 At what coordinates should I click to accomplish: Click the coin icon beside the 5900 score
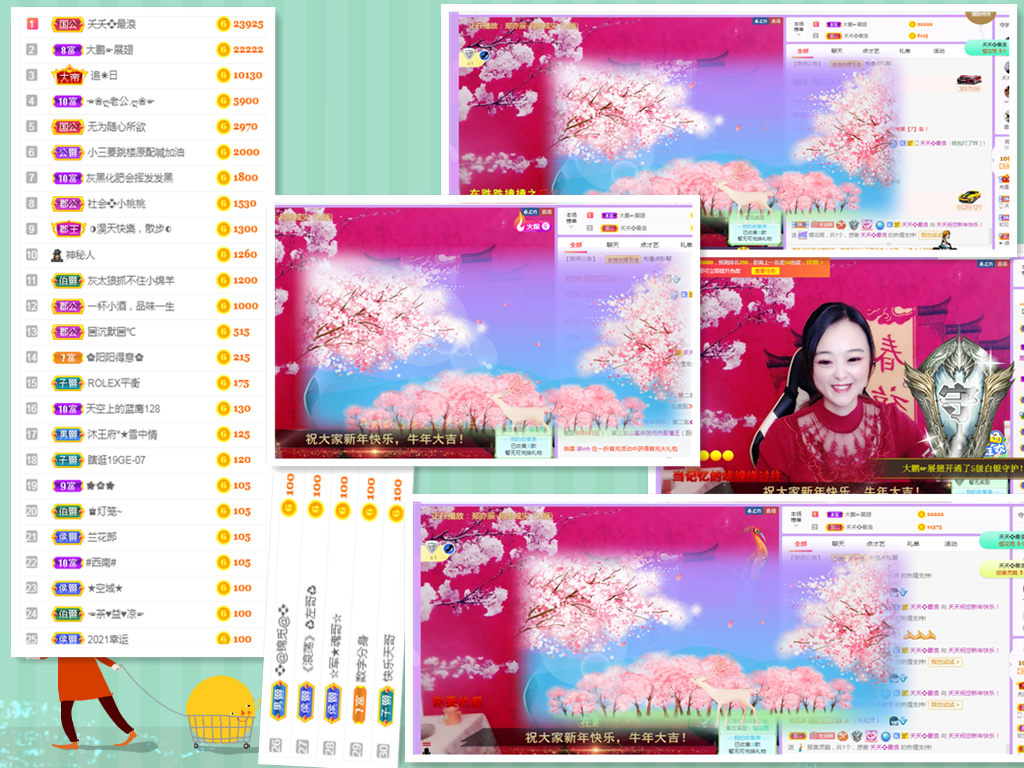[x=223, y=101]
